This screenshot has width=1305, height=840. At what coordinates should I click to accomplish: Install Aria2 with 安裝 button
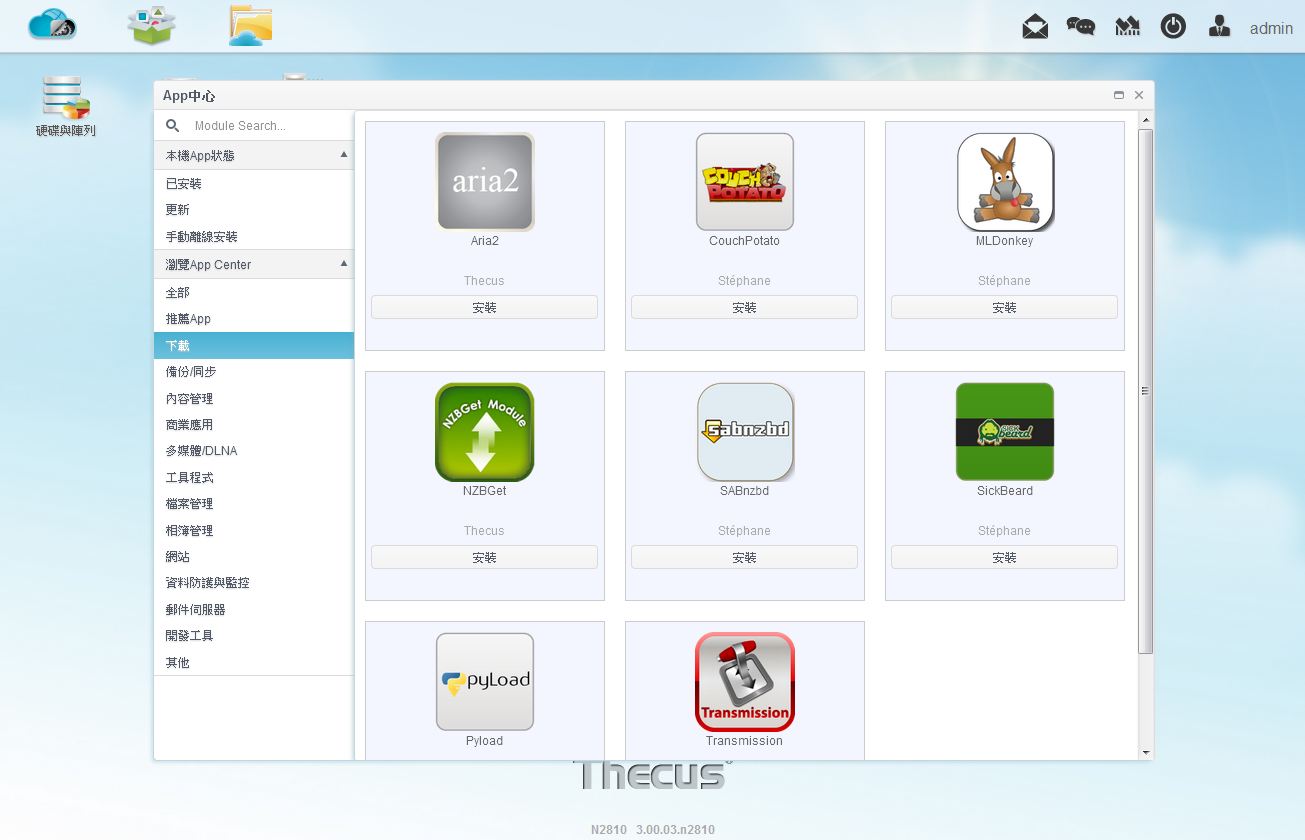coord(485,308)
